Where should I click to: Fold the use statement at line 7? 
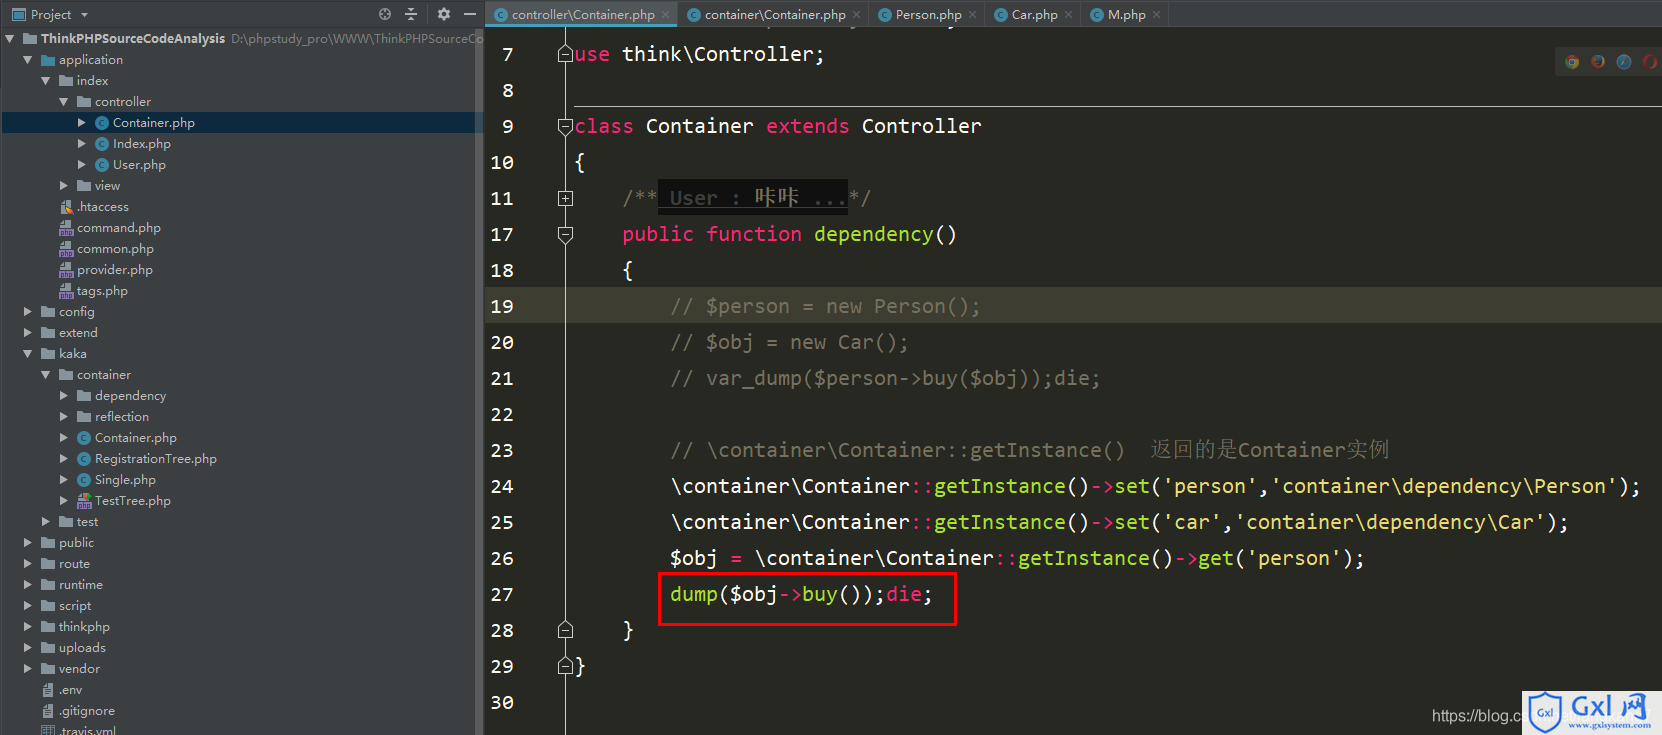point(565,54)
